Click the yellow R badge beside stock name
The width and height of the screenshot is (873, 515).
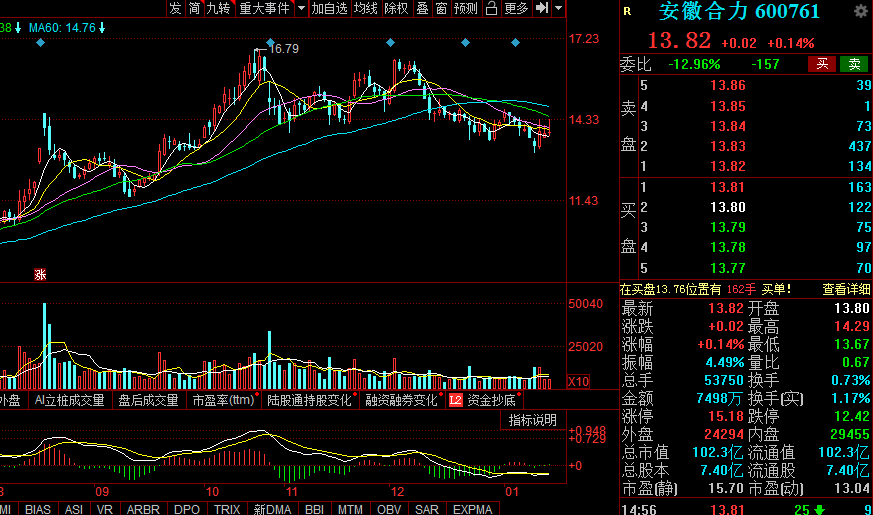point(627,12)
